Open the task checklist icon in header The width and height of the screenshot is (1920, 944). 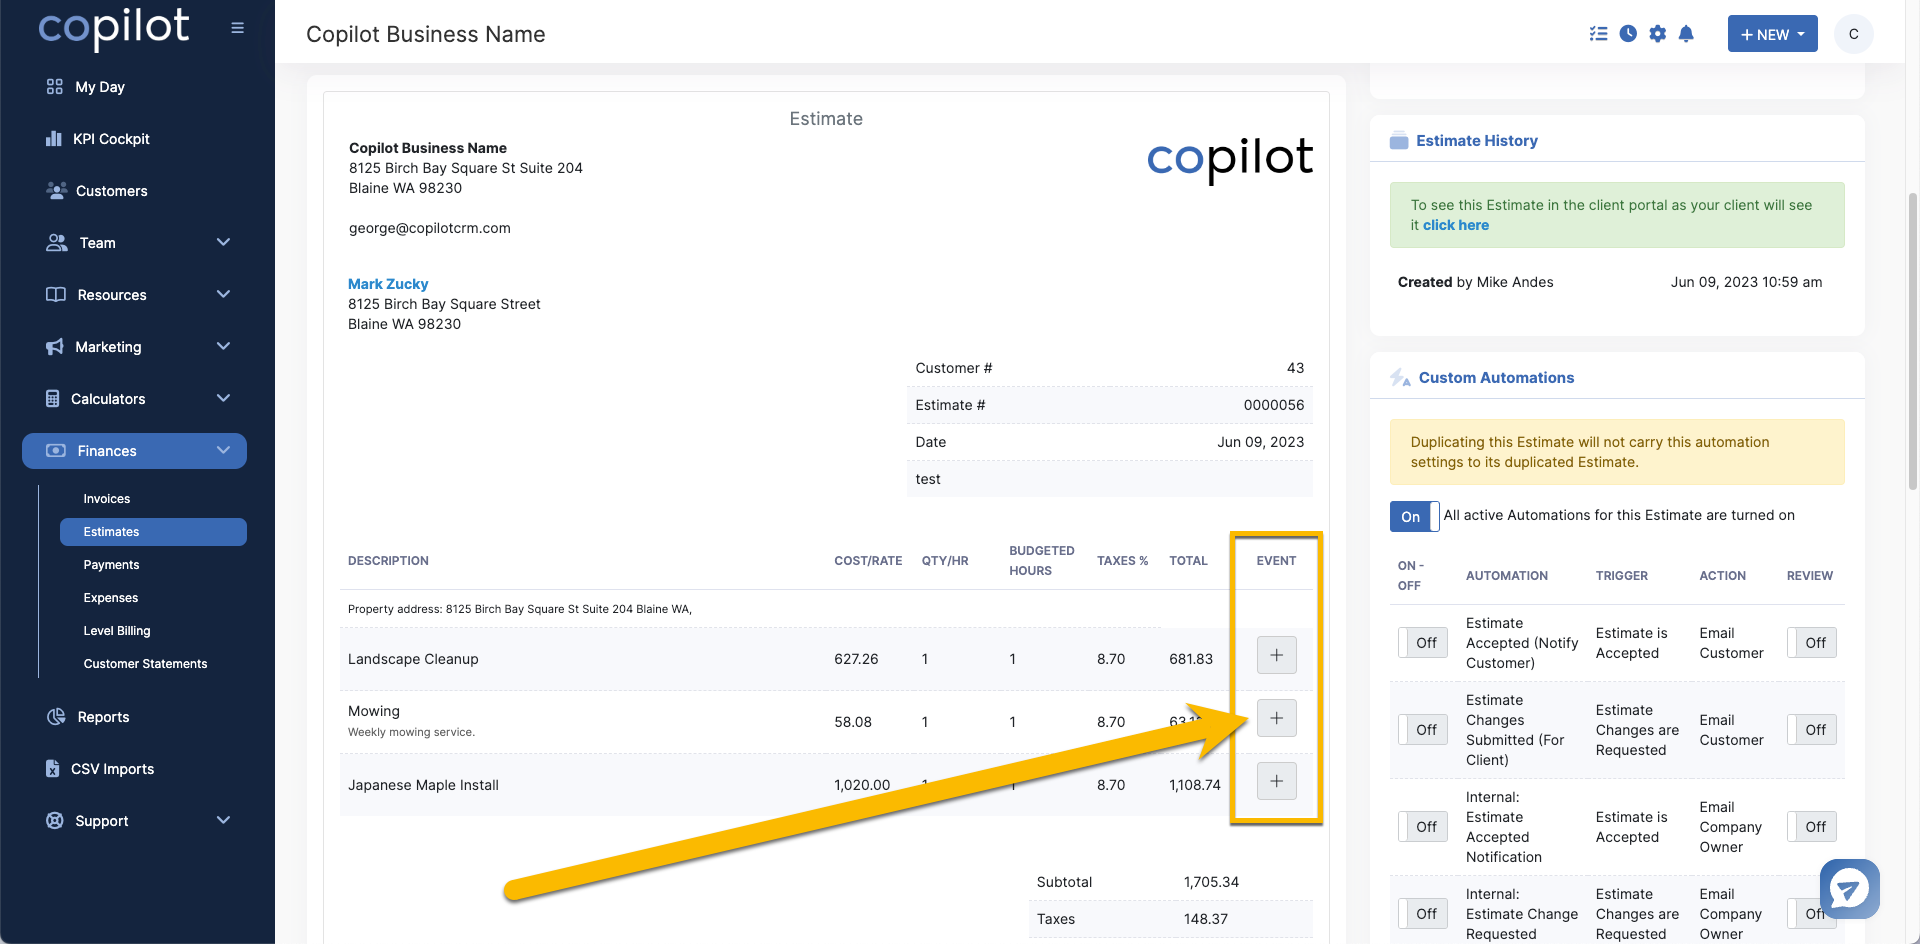tap(1598, 34)
